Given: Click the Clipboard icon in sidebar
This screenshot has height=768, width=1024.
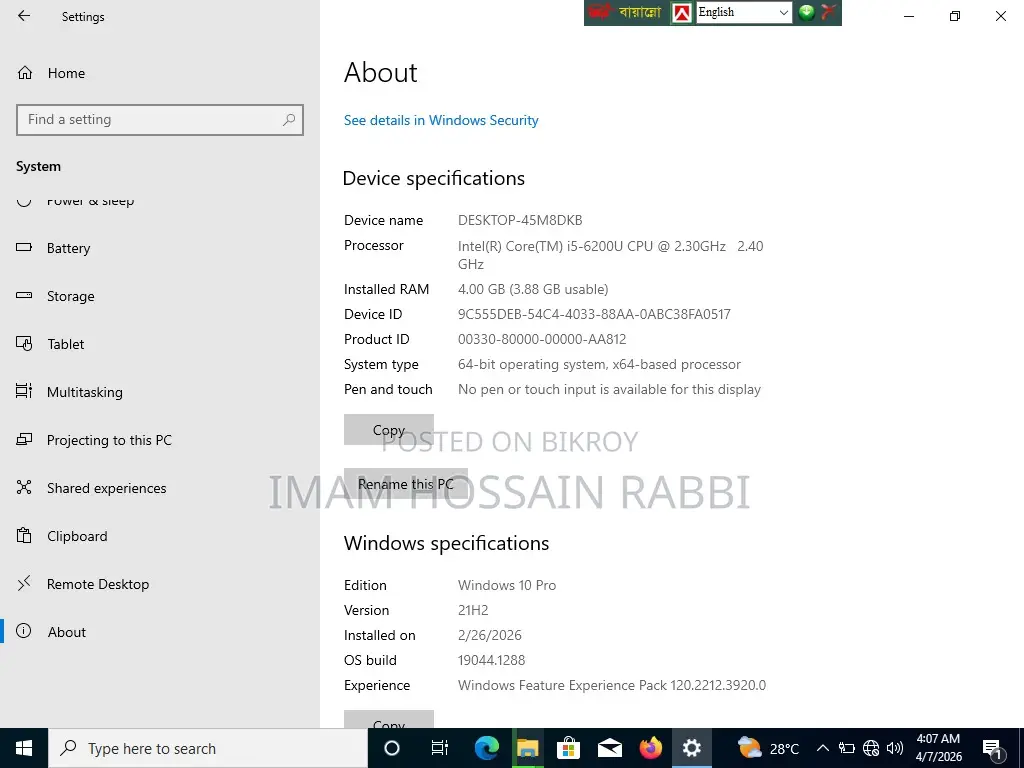Looking at the screenshot, I should coord(24,536).
